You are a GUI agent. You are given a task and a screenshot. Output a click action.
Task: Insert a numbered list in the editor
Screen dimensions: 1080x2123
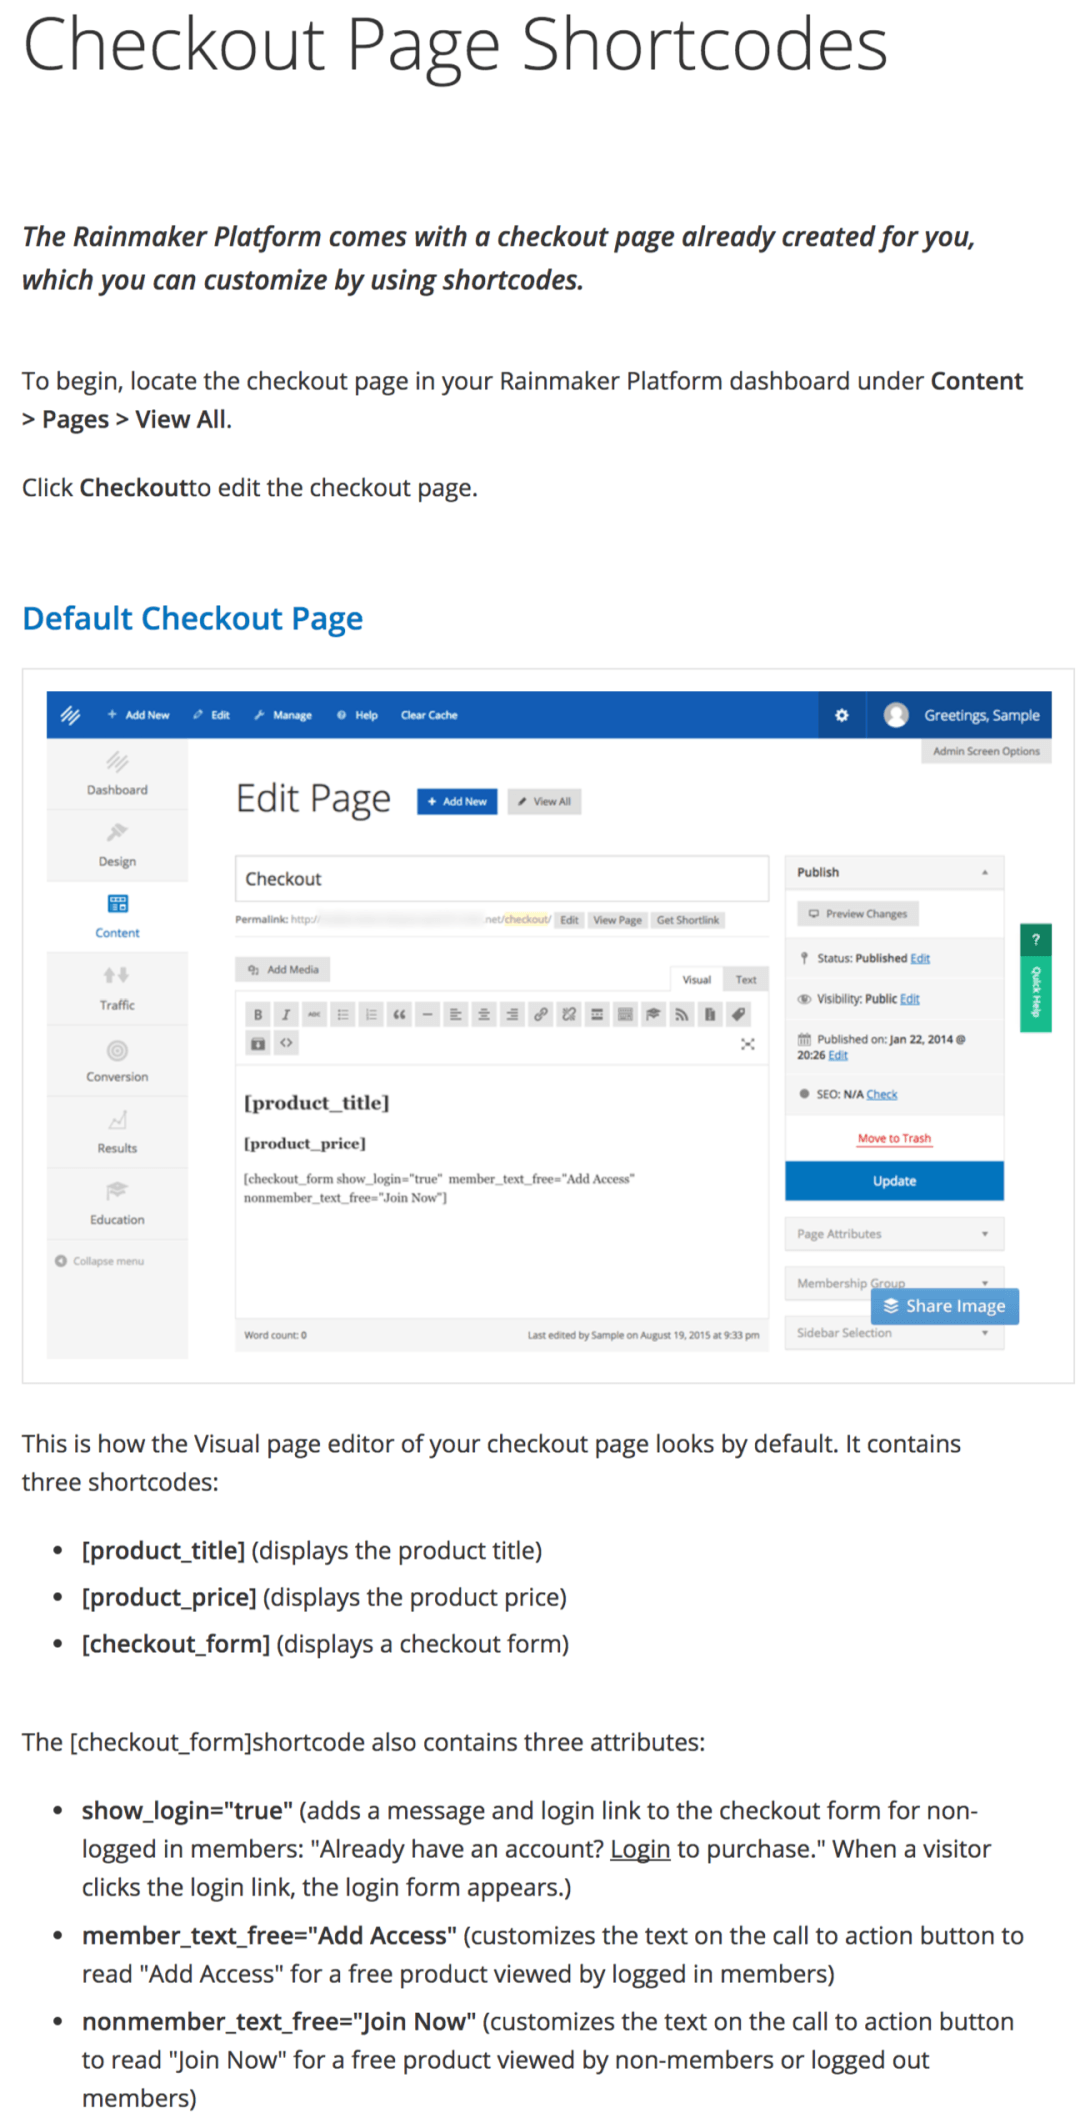(371, 1014)
